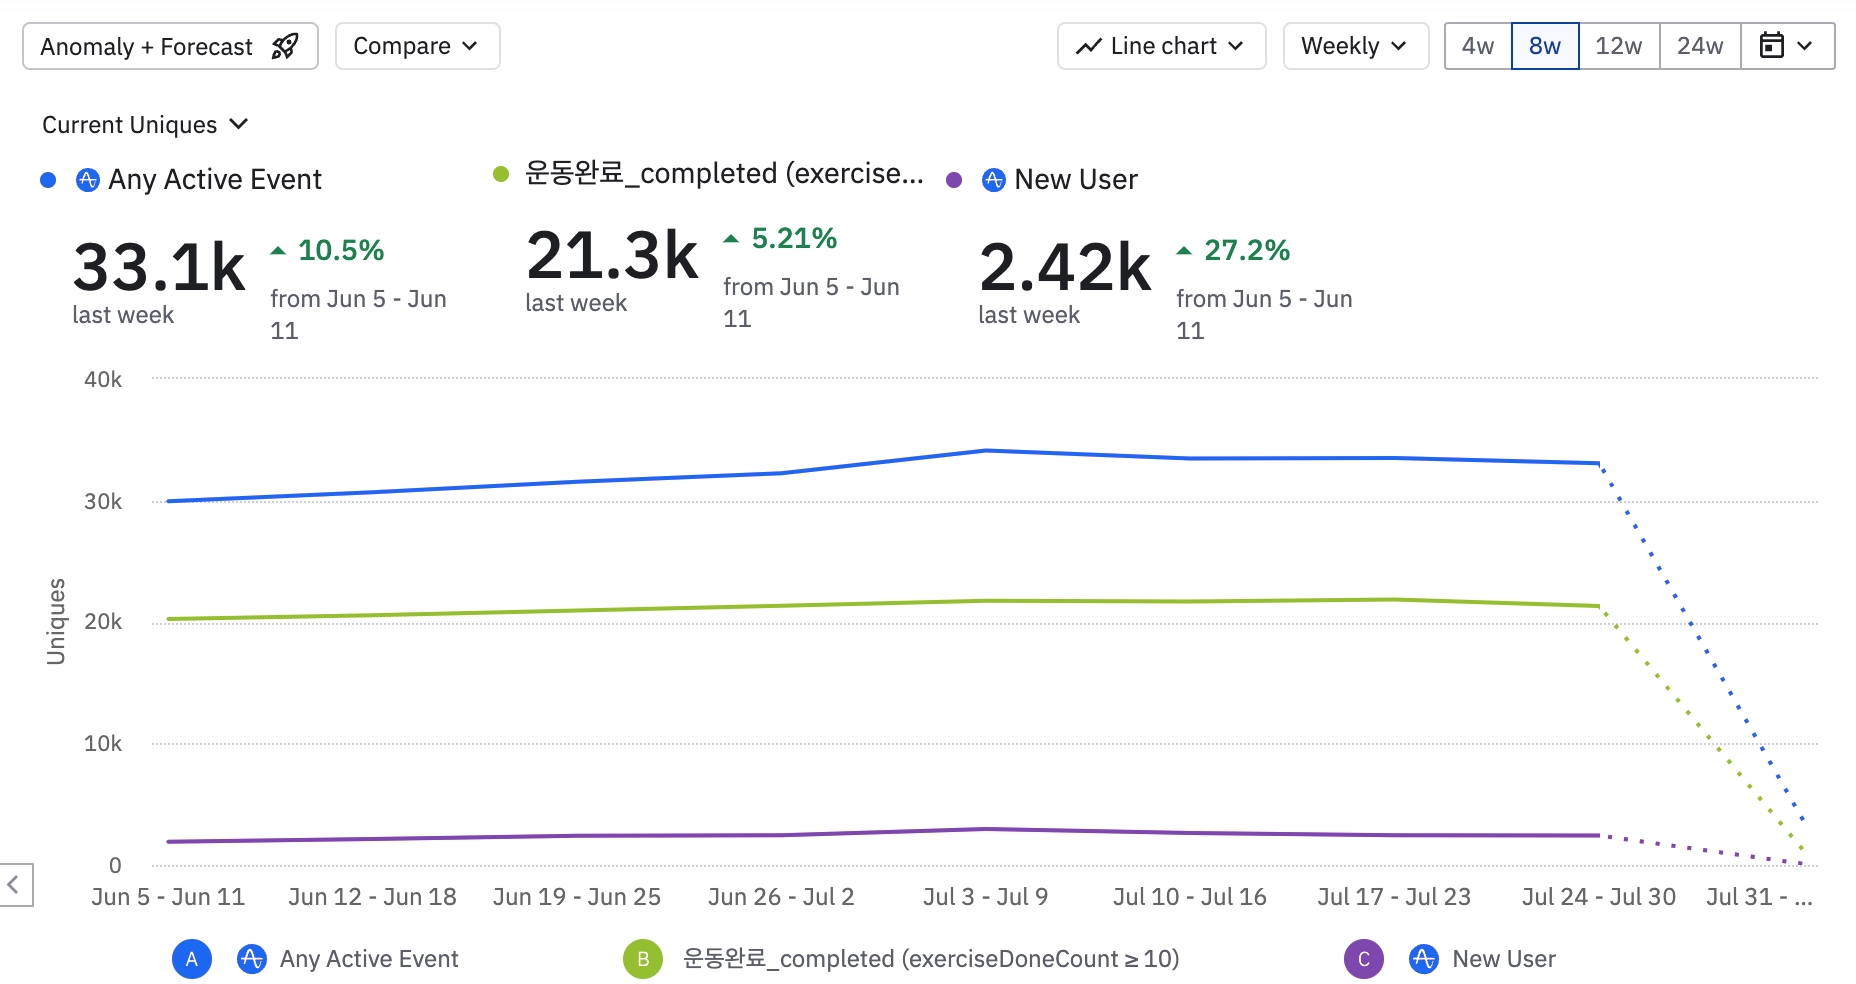Click the Anomaly + Forecast rocket icon
1856x984 pixels.
285,46
